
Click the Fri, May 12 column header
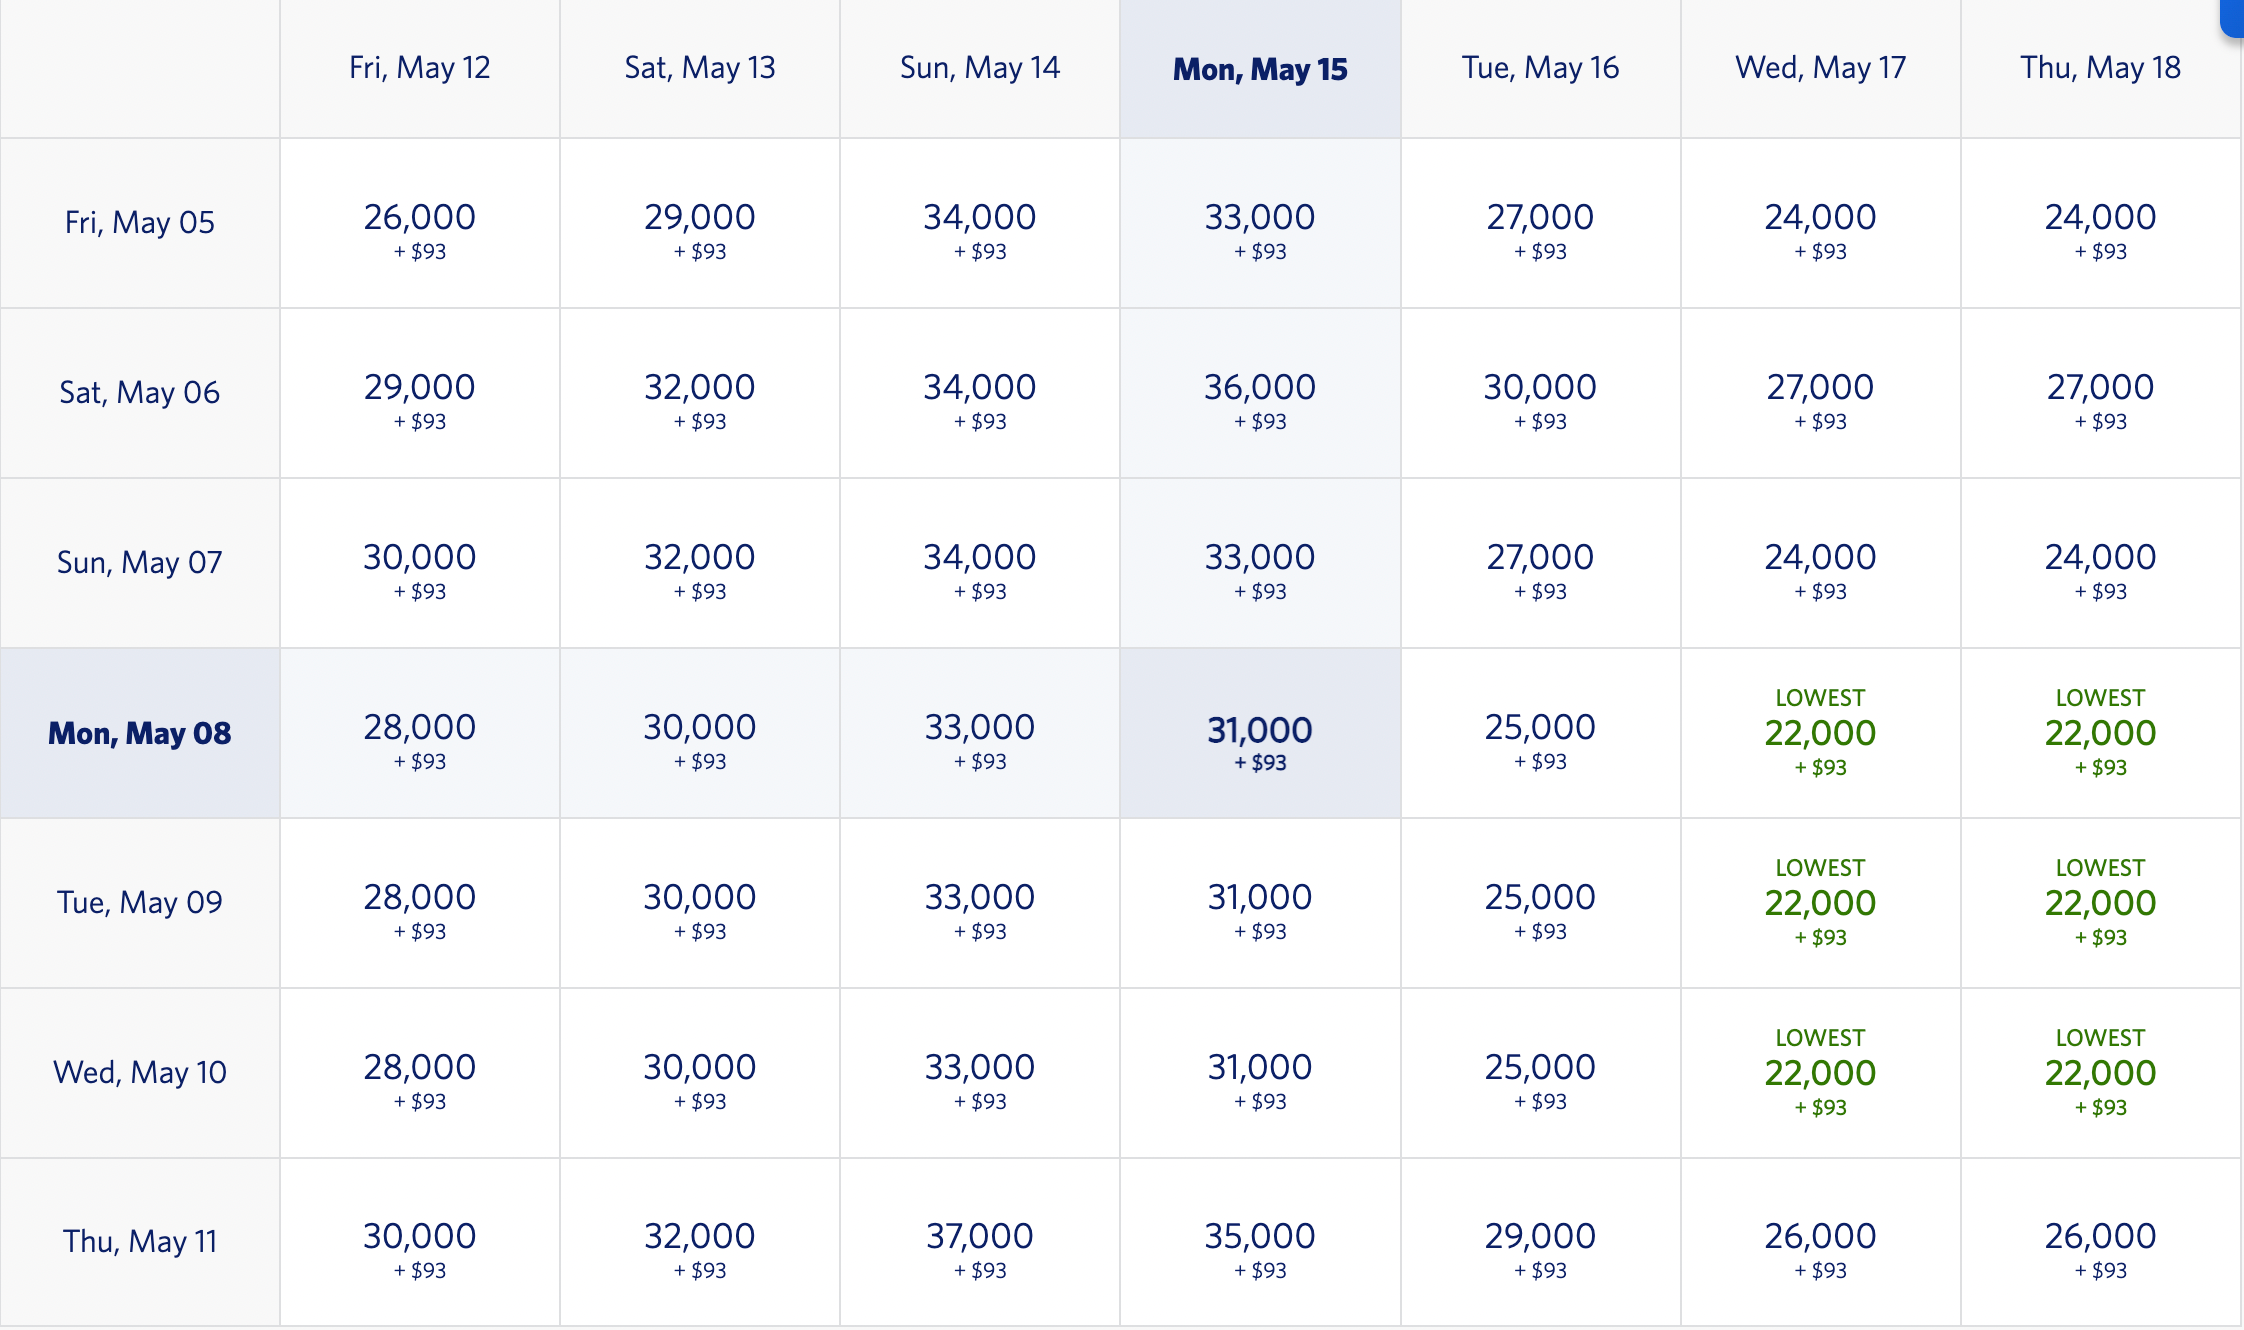pyautogui.click(x=419, y=68)
